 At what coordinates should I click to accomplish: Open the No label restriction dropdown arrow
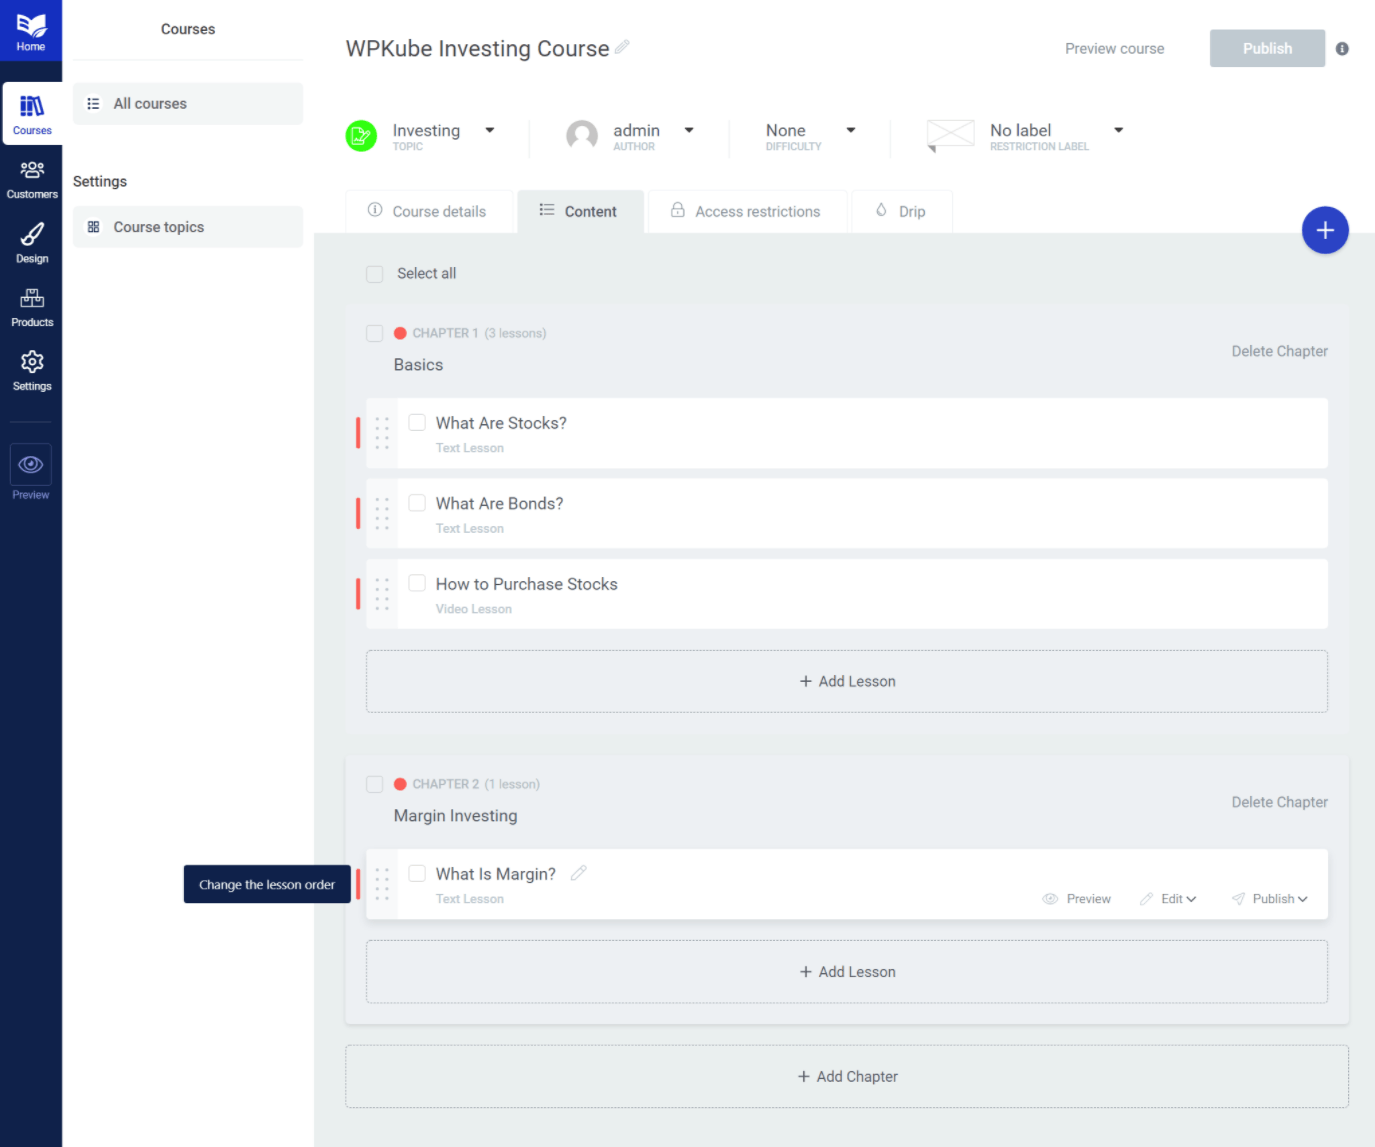(1119, 130)
